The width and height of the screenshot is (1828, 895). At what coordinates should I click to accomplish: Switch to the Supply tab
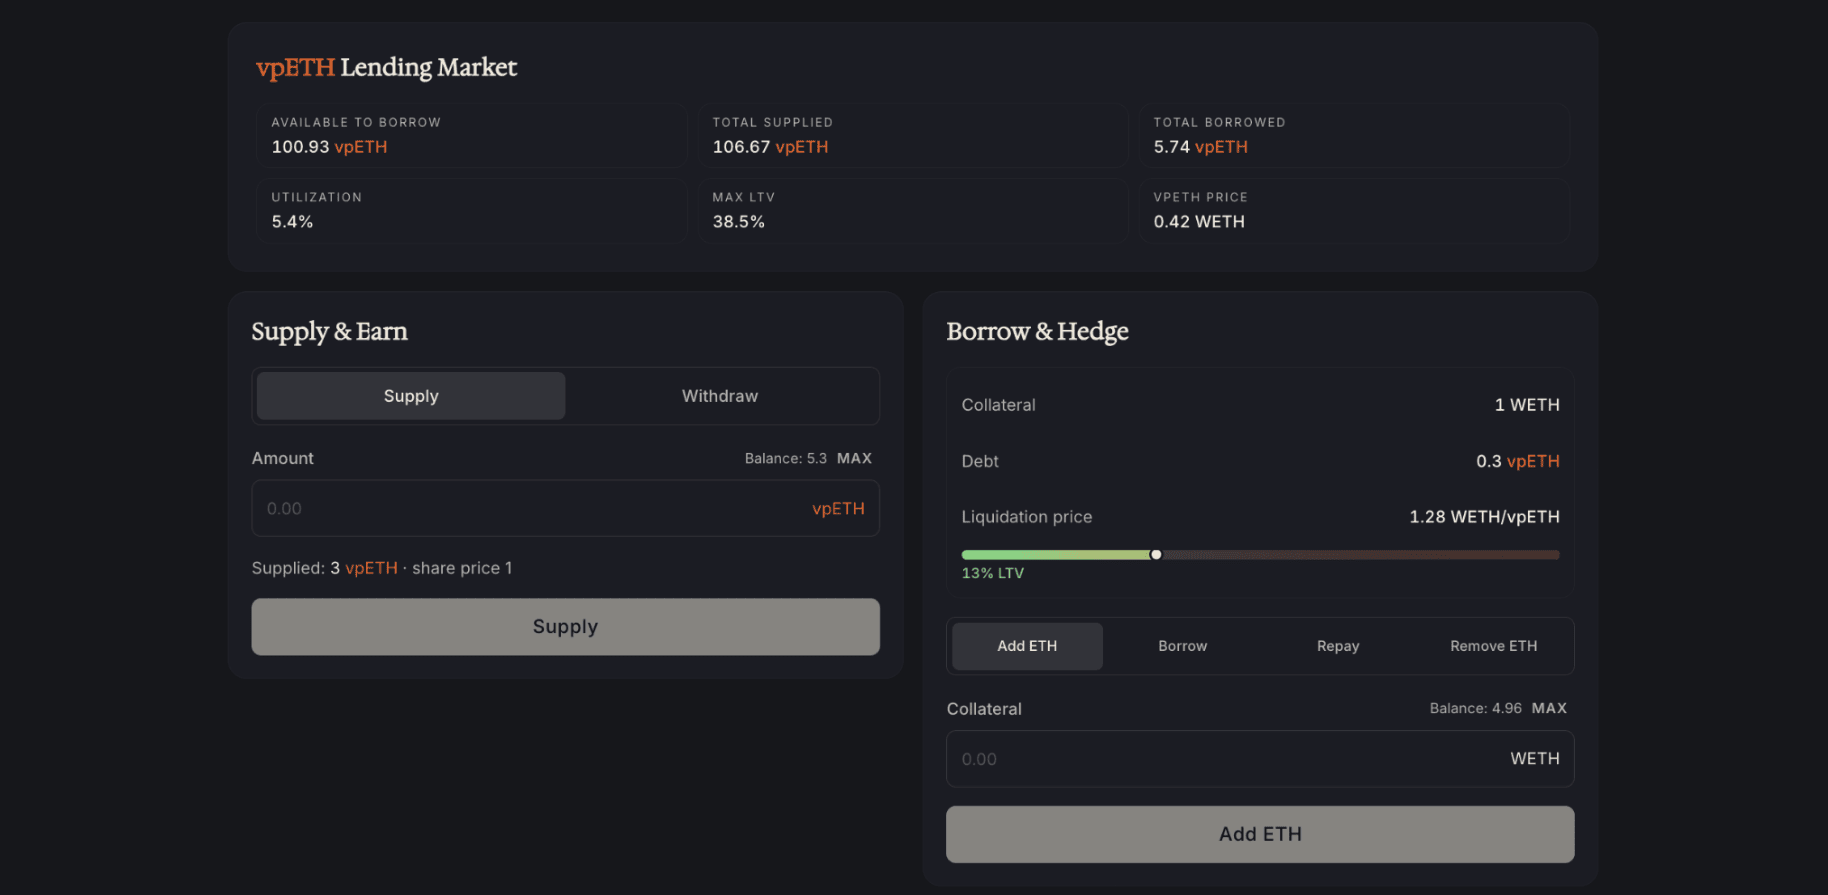coord(411,396)
